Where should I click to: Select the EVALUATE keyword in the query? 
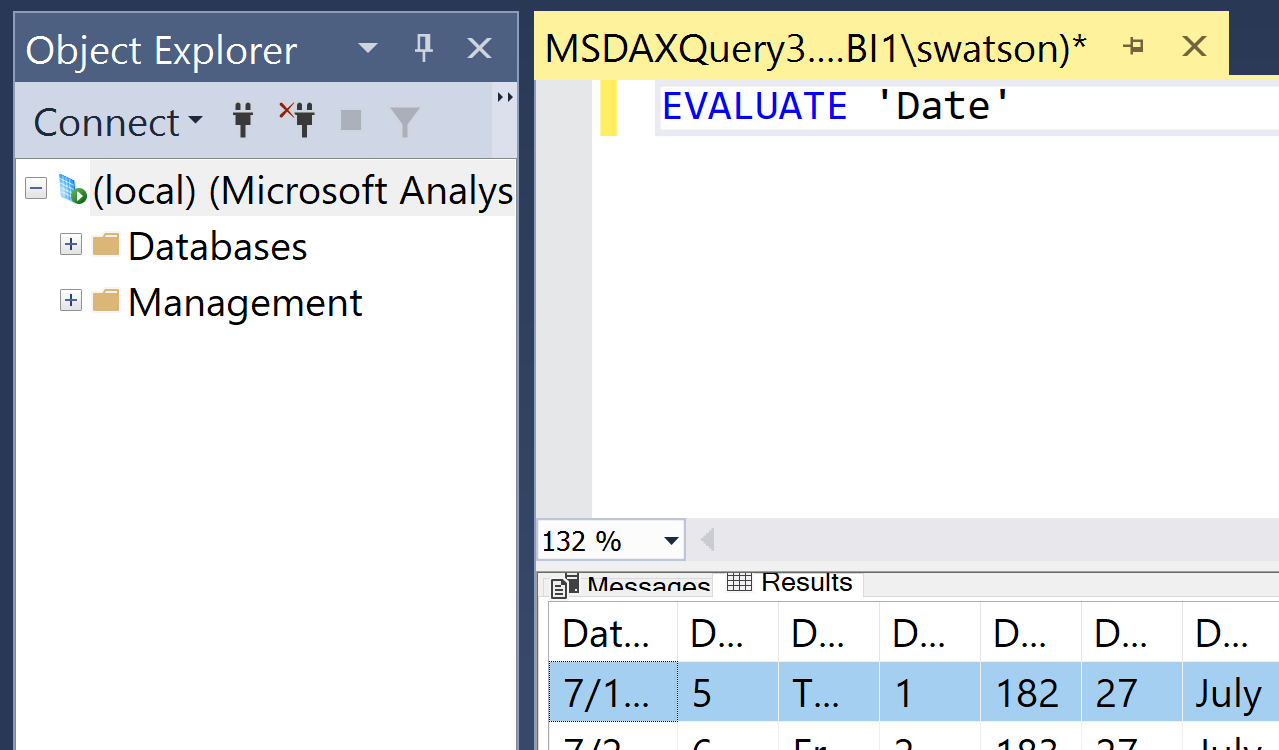[x=754, y=104]
